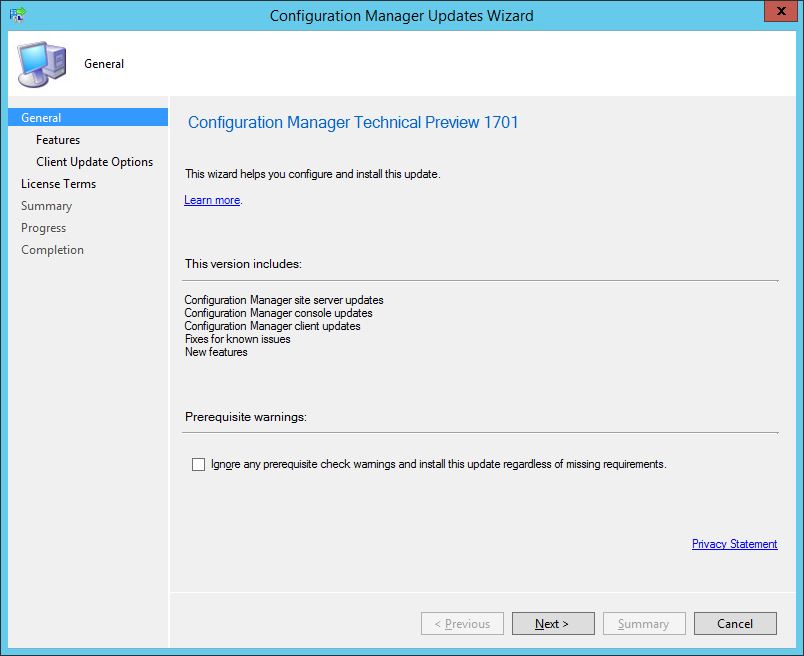Click the Next button to proceed

553,623
